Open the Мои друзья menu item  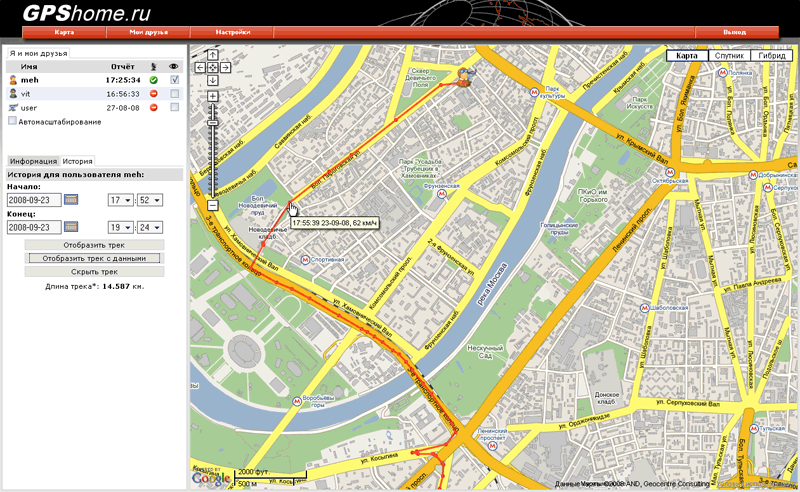point(148,32)
